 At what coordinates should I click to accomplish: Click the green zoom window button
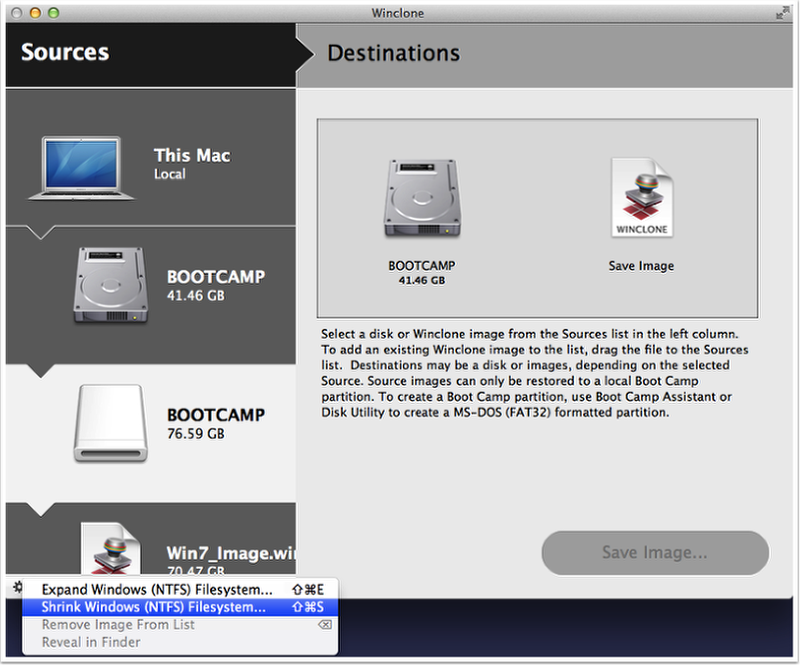(x=55, y=13)
